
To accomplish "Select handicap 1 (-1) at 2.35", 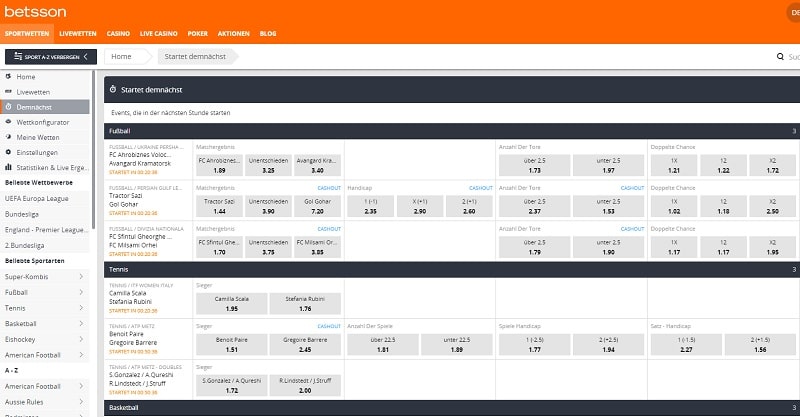I will tap(370, 206).
